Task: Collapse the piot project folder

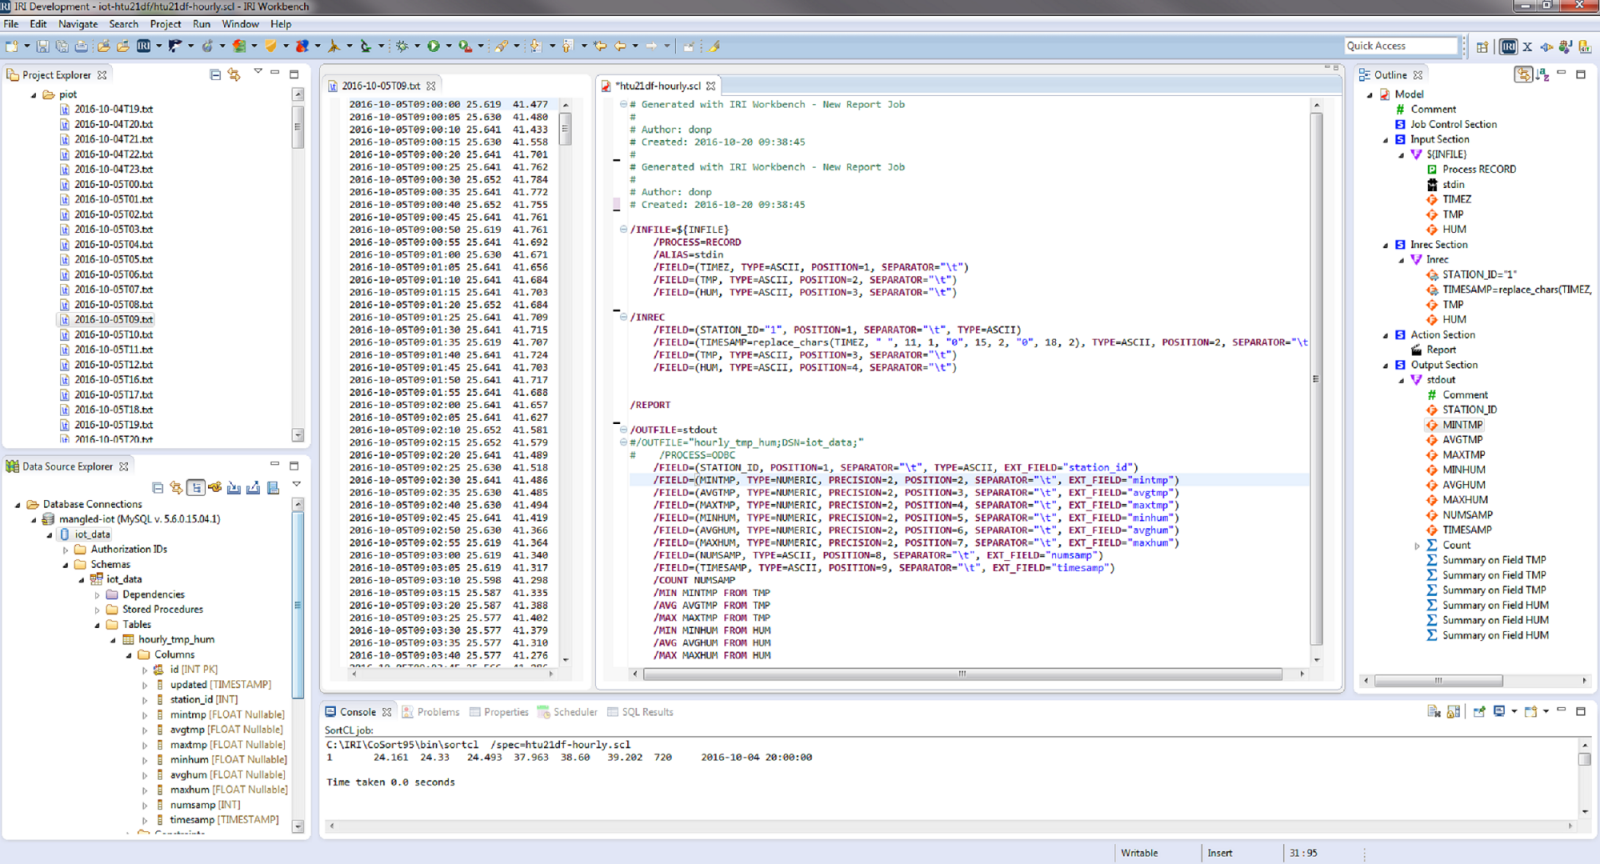Action: click(x=34, y=94)
